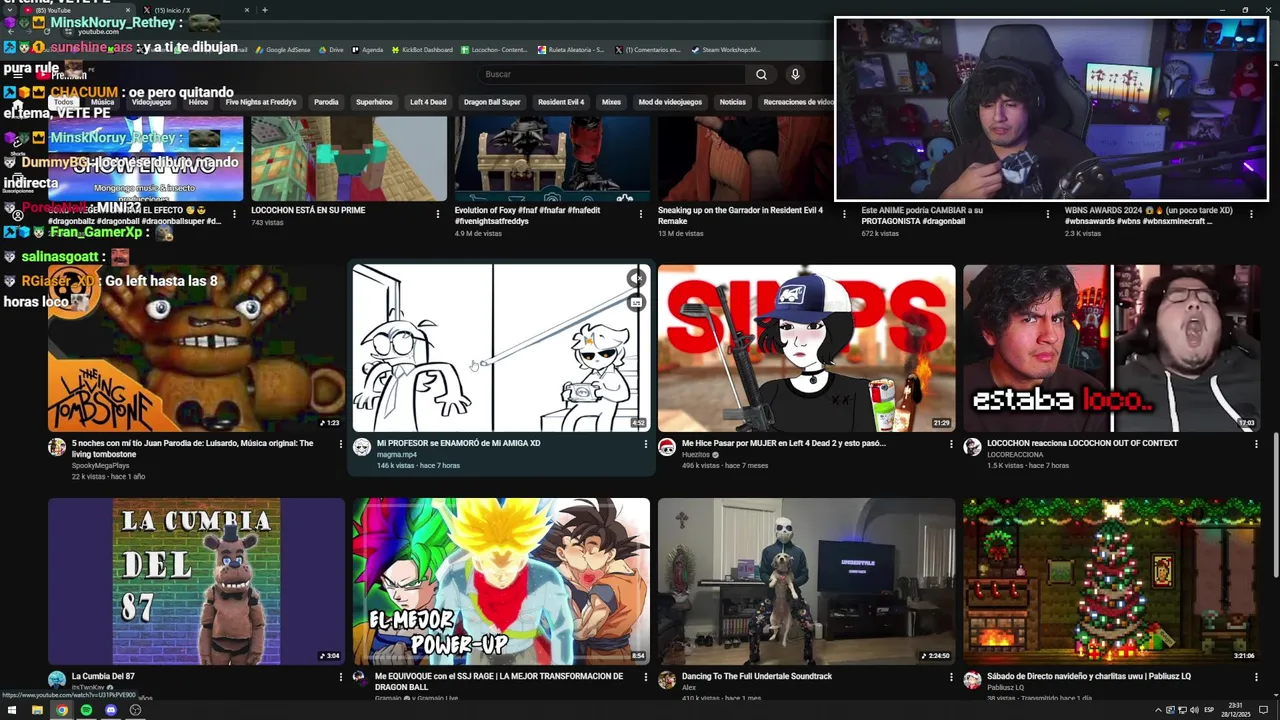This screenshot has height=720, width=1280.
Task: Open OBS Studio from taskbar
Action: 135,710
